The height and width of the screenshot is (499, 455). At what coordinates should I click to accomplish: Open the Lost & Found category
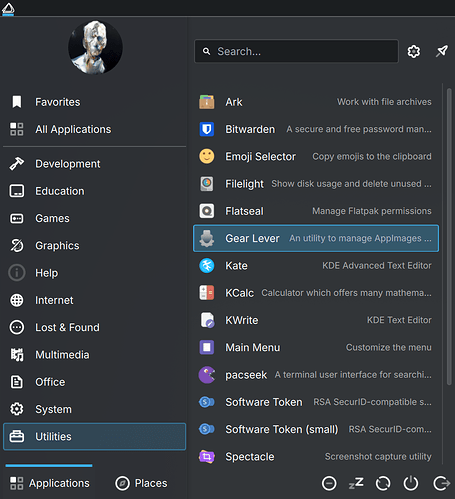click(94, 328)
